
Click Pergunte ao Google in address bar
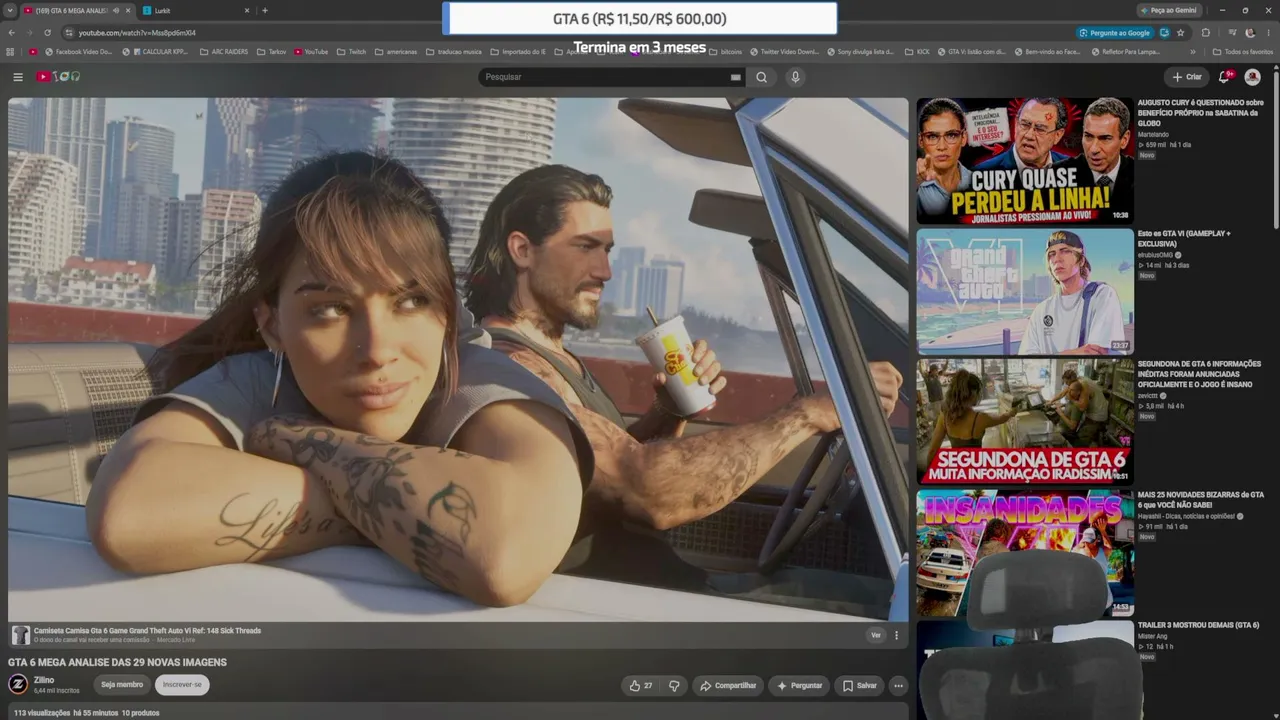point(1113,33)
